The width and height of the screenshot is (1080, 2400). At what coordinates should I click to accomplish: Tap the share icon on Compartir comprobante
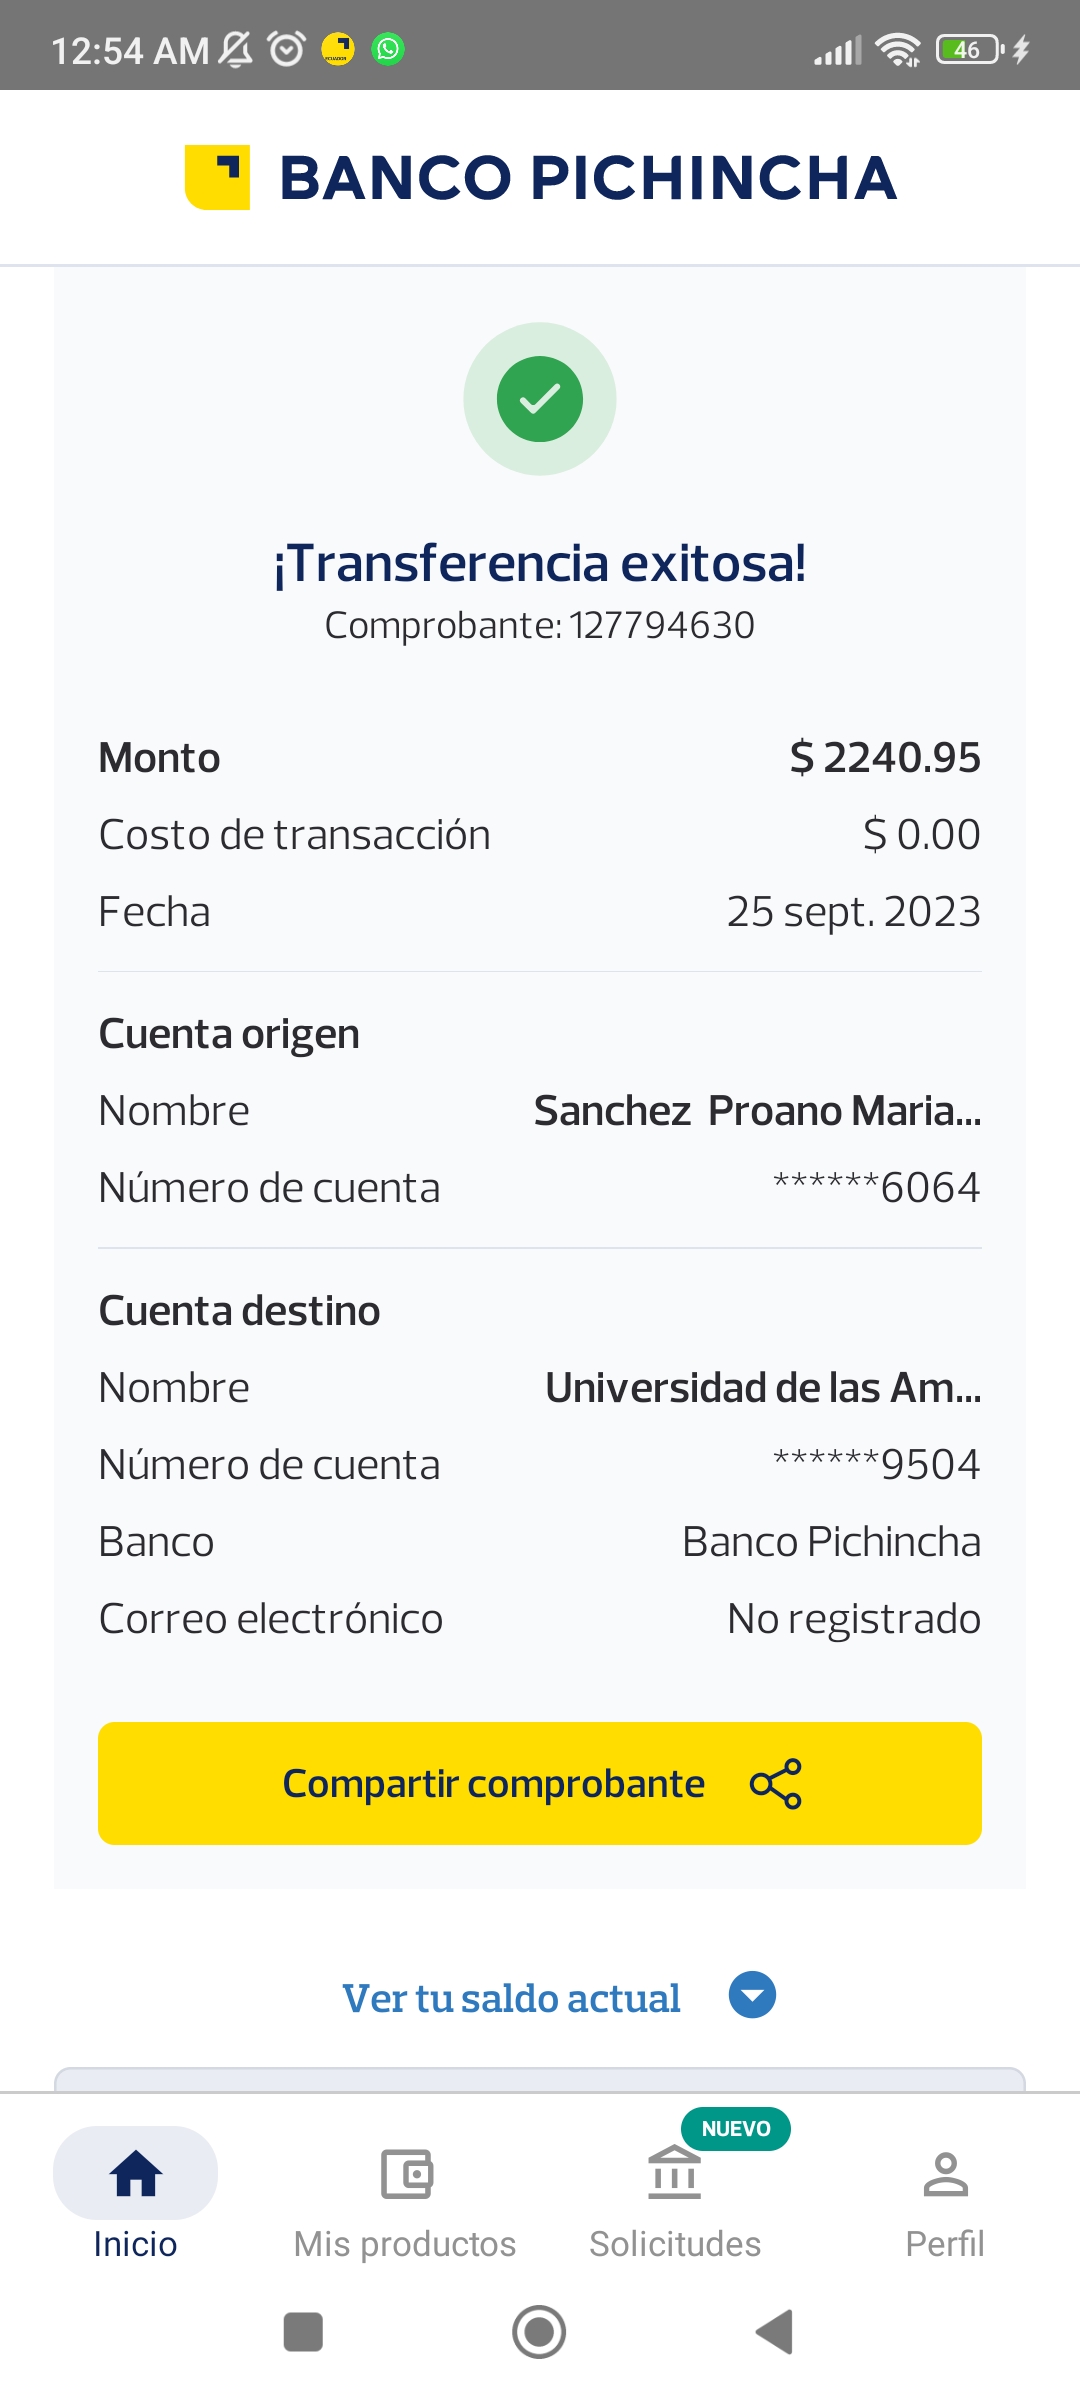(776, 1784)
